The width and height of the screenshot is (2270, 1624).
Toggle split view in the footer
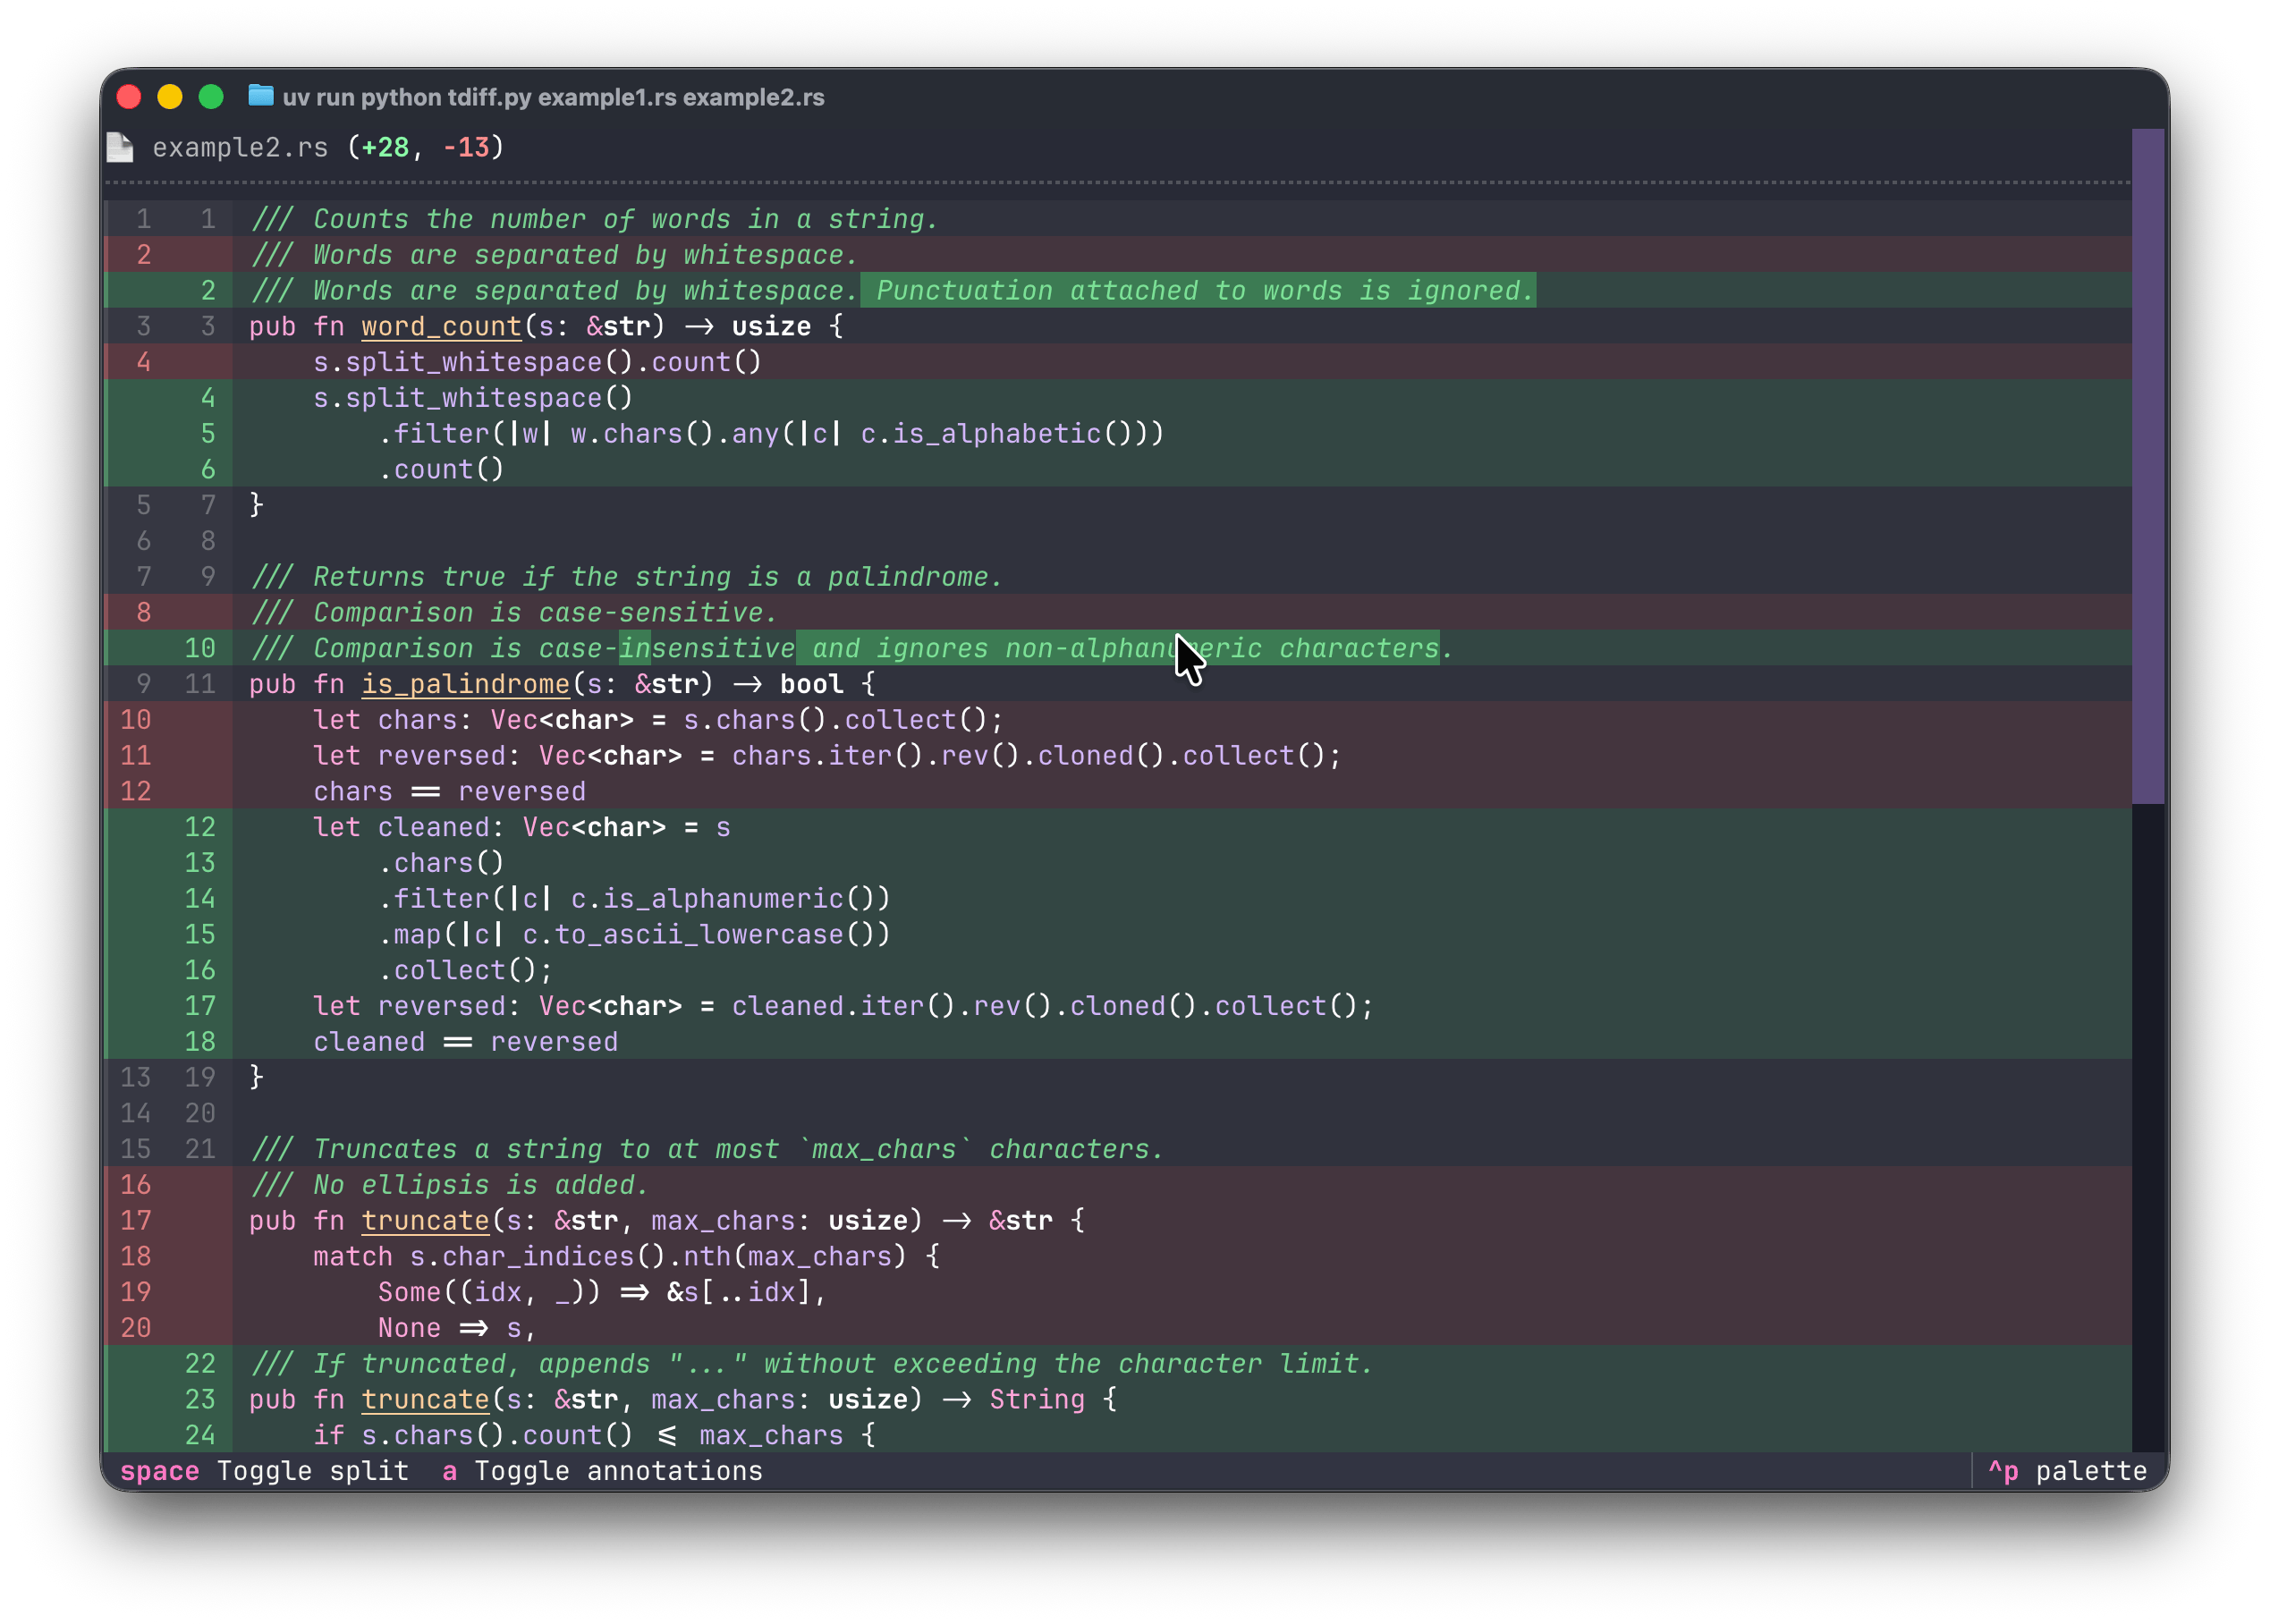coord(265,1471)
